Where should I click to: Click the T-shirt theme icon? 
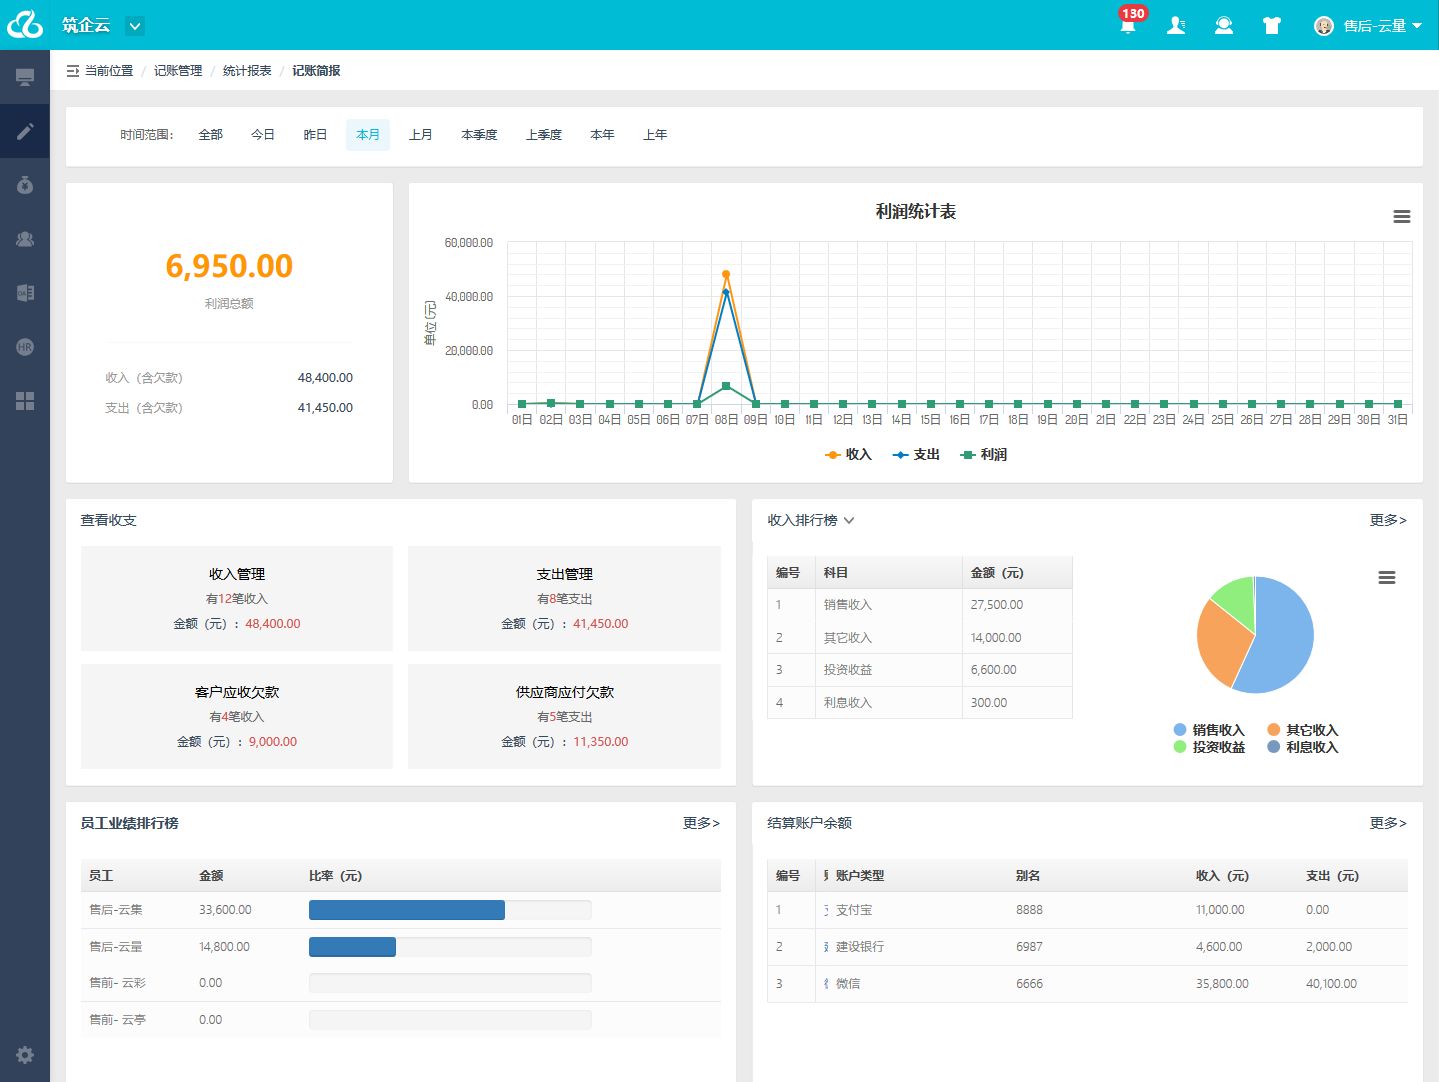click(x=1272, y=25)
